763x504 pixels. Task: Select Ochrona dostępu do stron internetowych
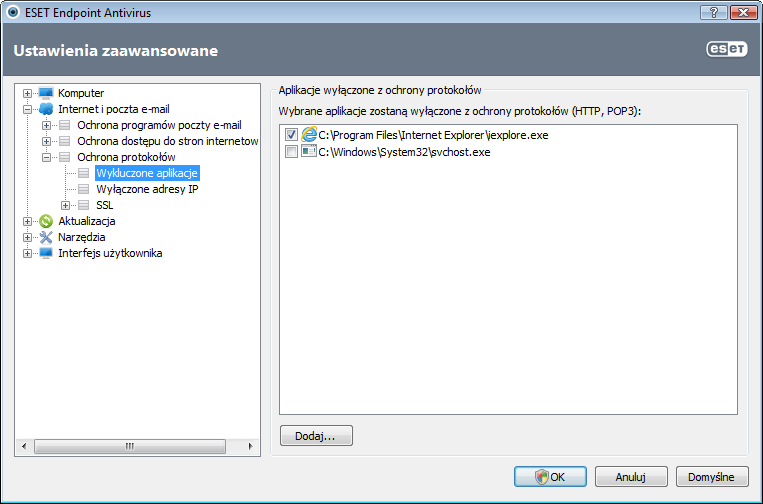(167, 142)
